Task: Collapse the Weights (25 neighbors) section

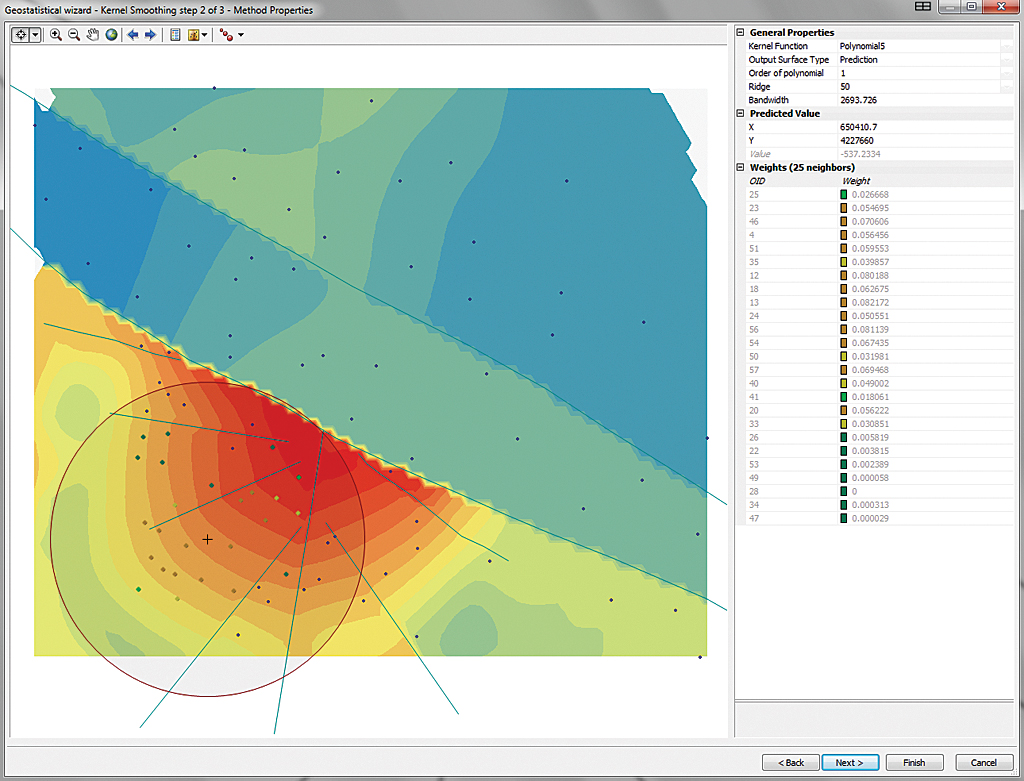Action: 740,168
